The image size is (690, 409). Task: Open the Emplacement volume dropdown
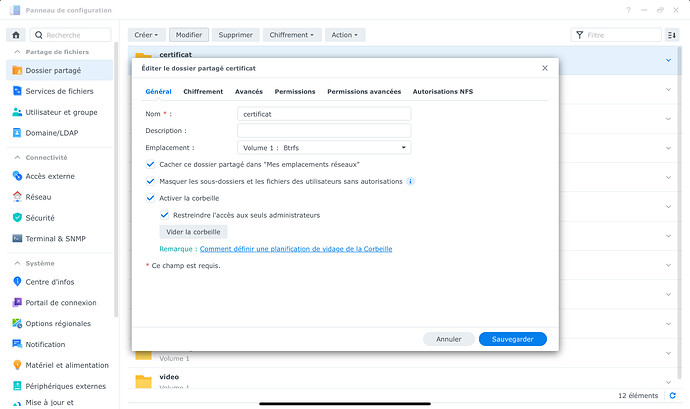click(x=324, y=147)
